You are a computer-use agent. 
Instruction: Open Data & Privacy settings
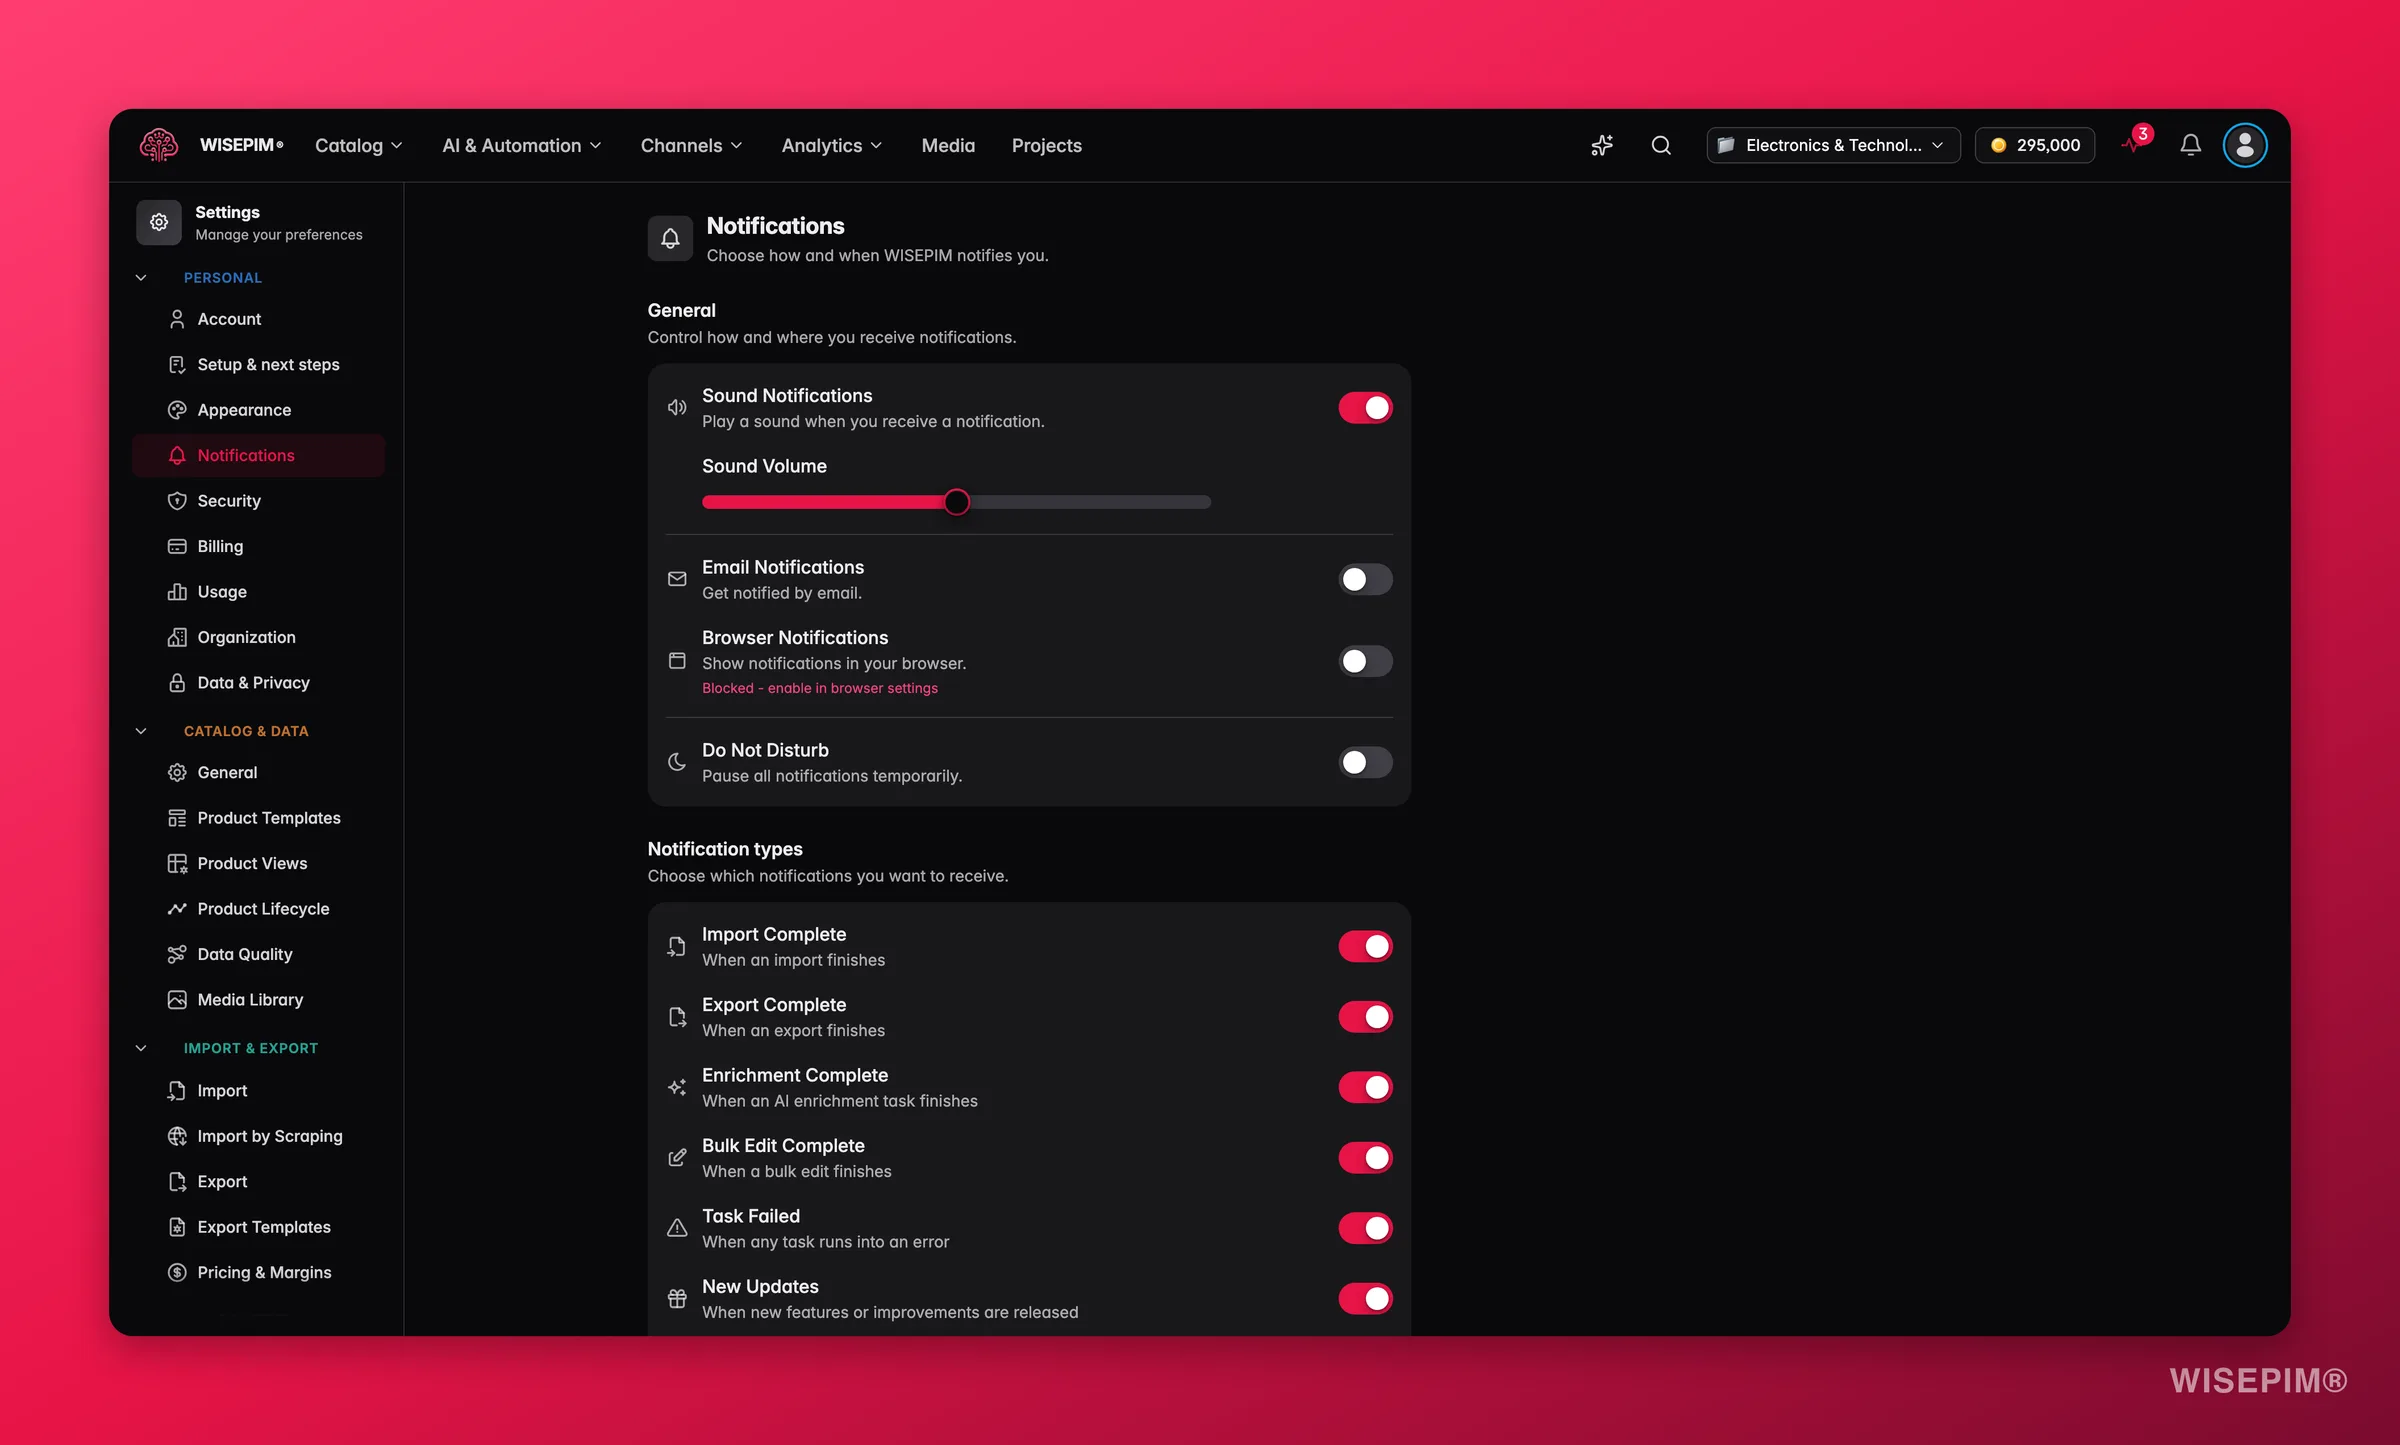258,683
